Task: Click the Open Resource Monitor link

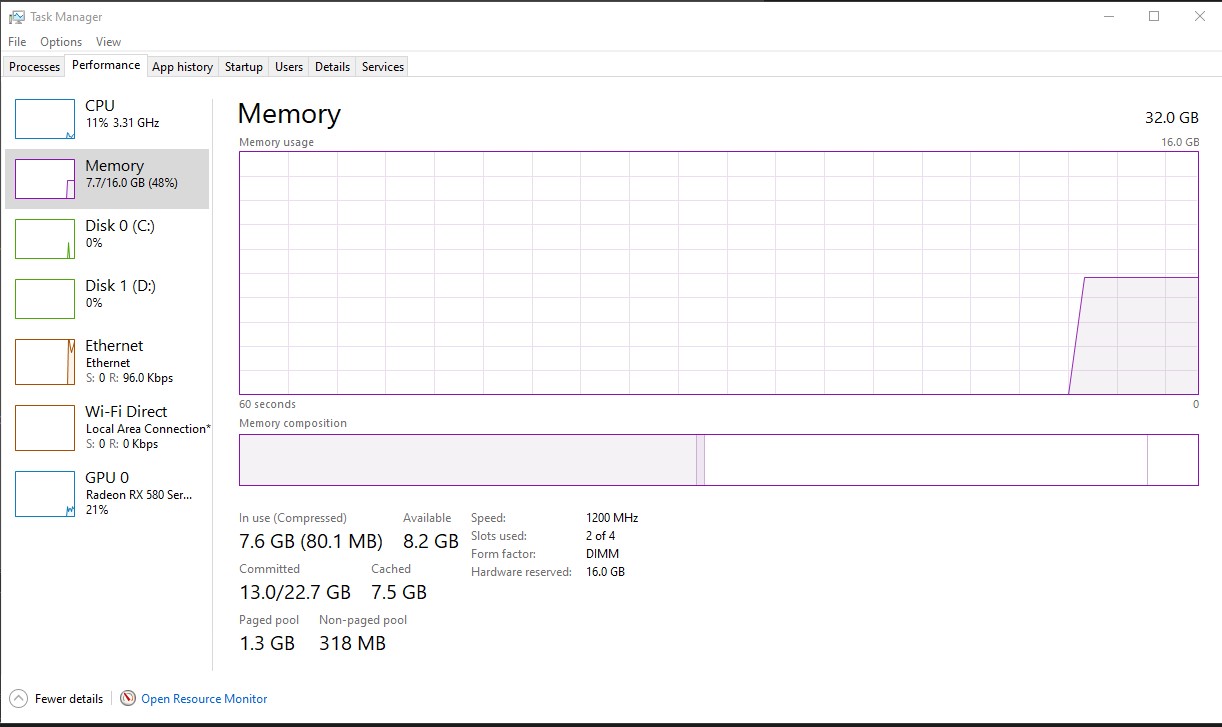Action: coord(204,698)
